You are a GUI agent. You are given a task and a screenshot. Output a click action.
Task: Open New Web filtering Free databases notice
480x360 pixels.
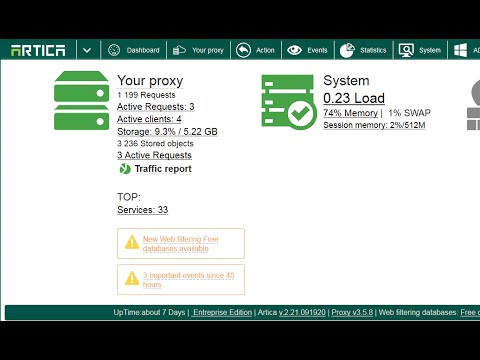[180, 244]
